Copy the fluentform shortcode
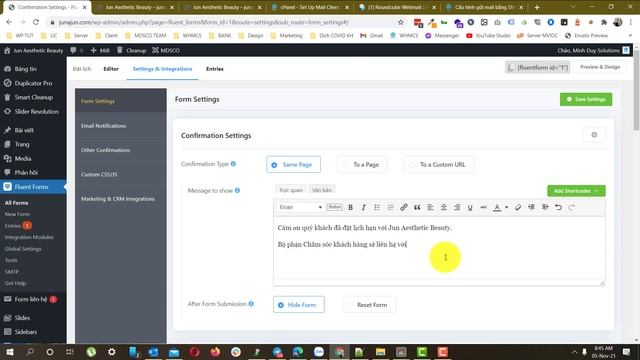Screen dimensions: 640x360 click(538, 67)
